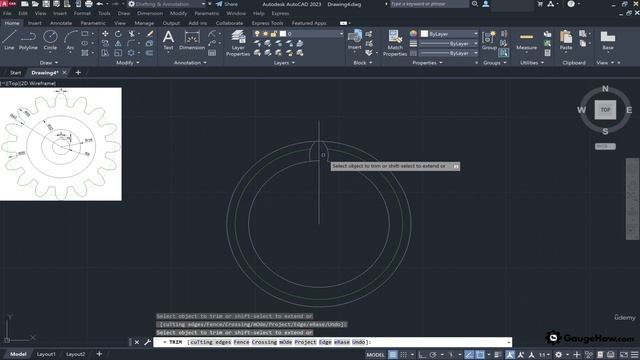Click Match Properties icon
Viewport: 640px width, 360px height.
[395, 43]
